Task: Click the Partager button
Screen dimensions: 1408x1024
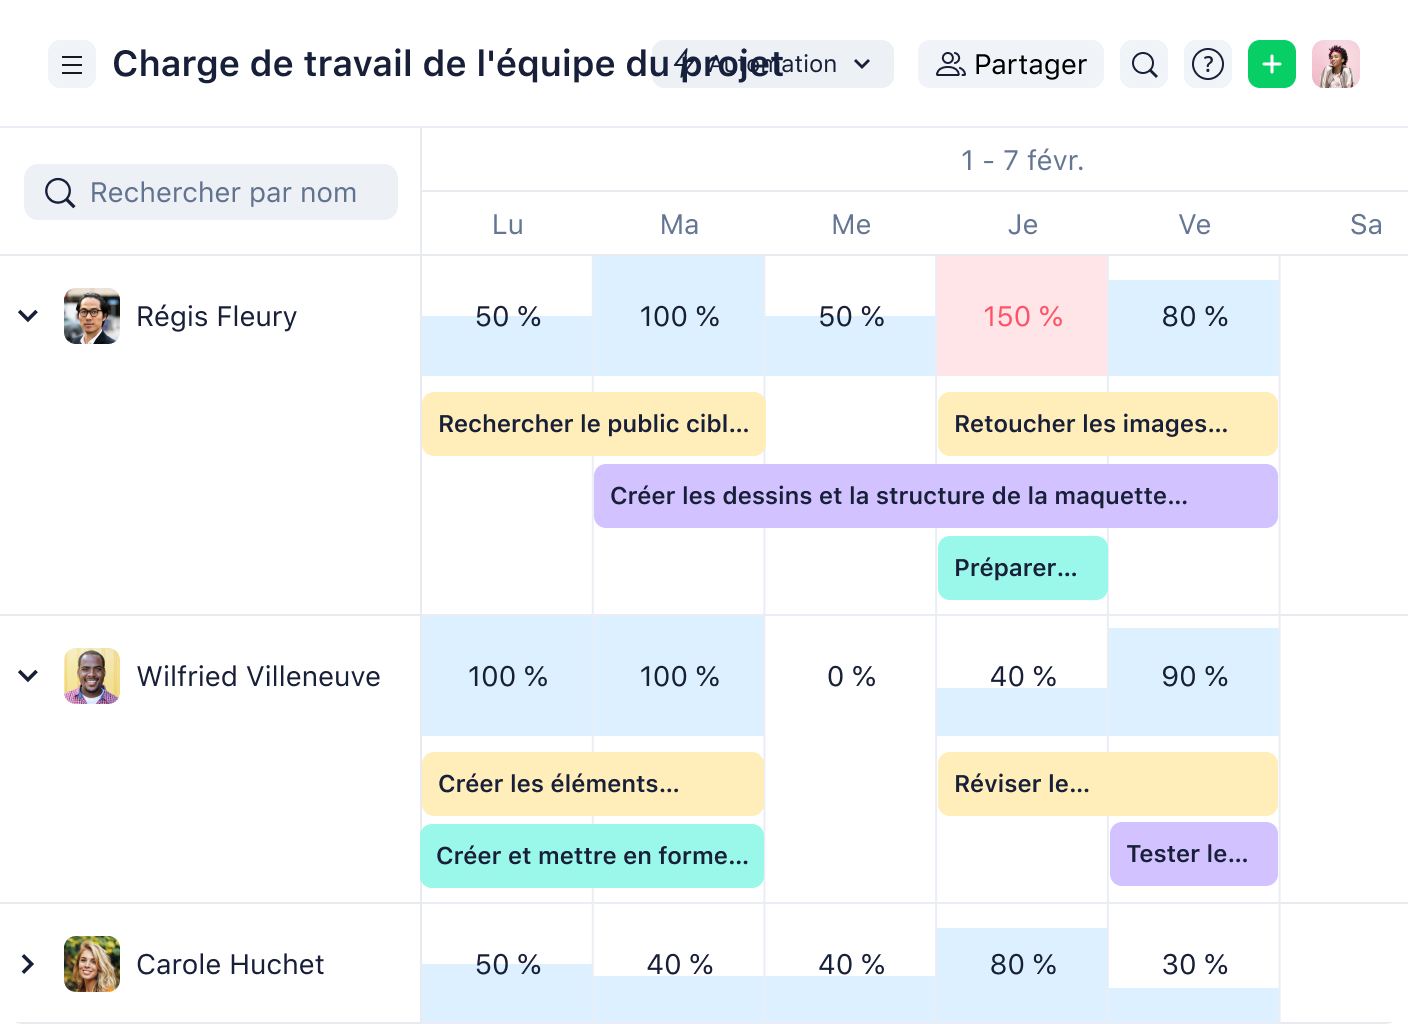Action: click(1011, 65)
